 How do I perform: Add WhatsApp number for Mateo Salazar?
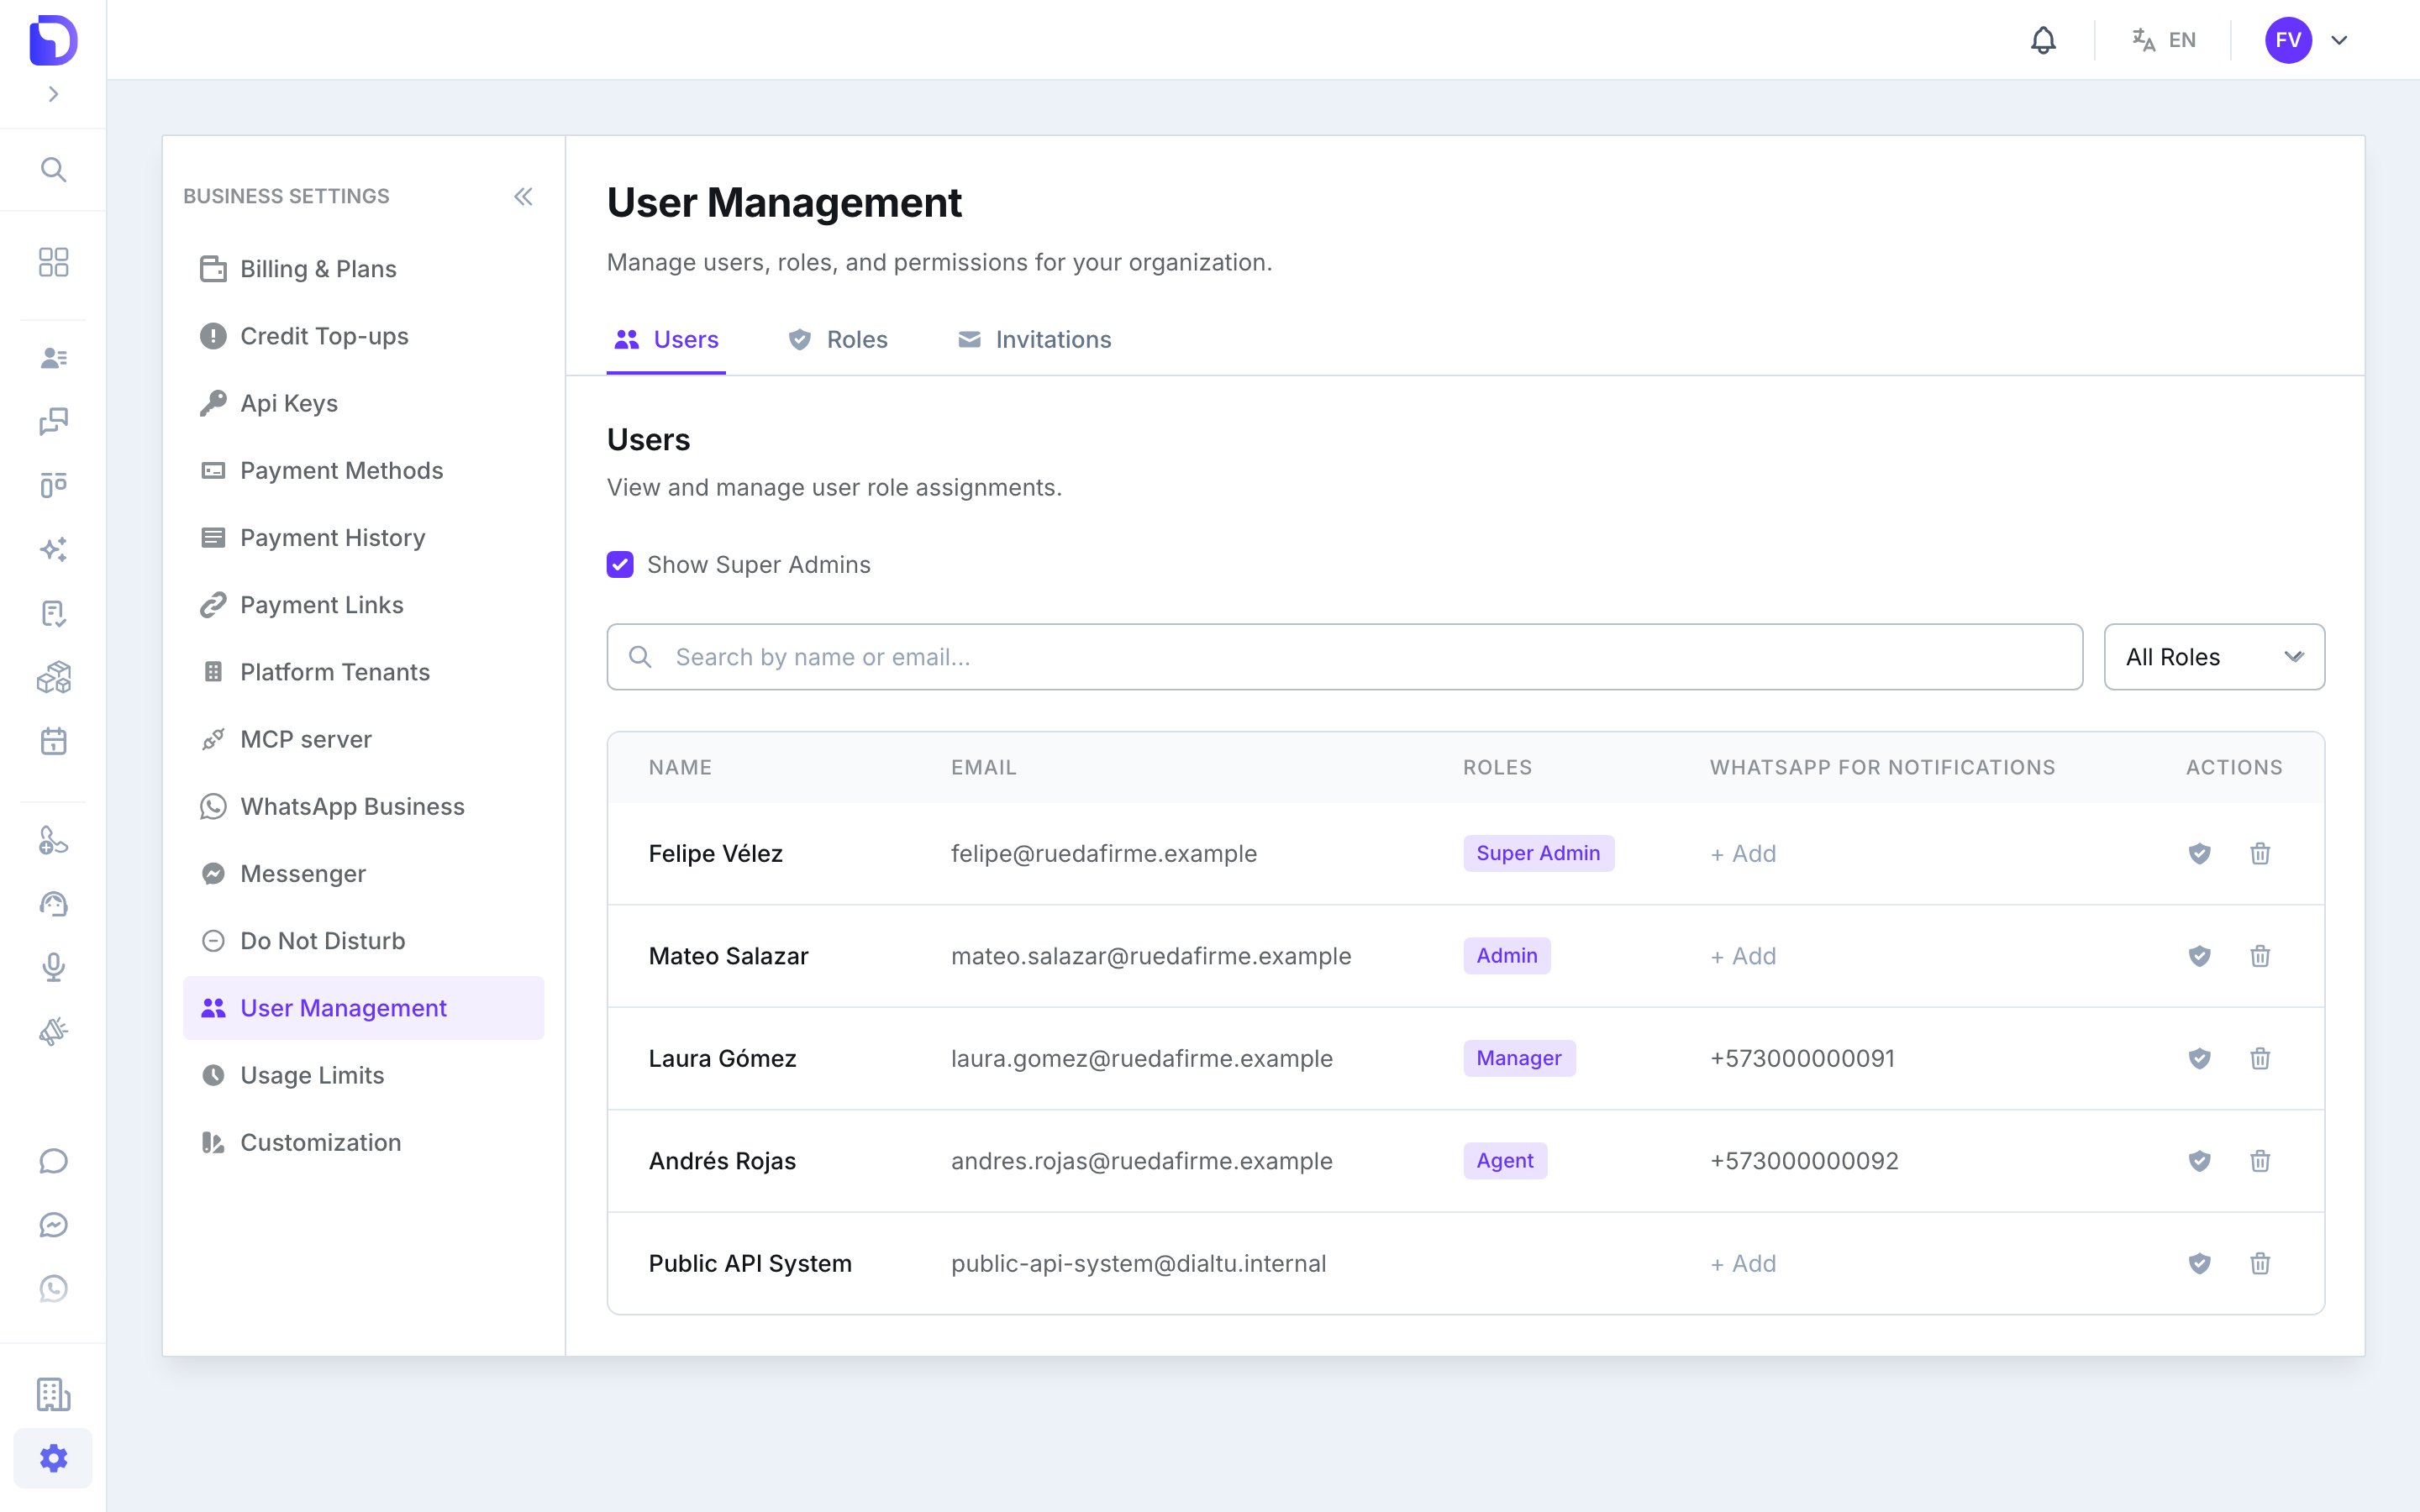[1743, 956]
